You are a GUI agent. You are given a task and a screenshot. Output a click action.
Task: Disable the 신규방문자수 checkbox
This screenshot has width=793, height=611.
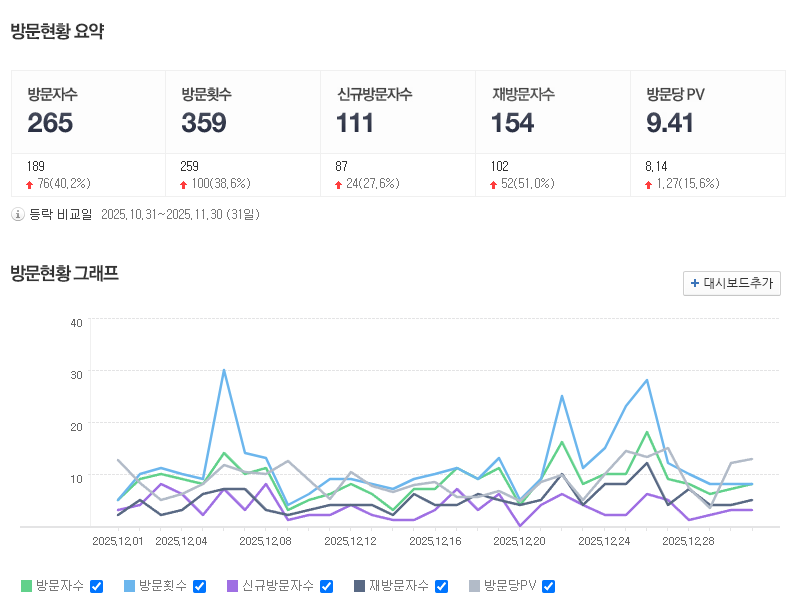click(x=326, y=586)
